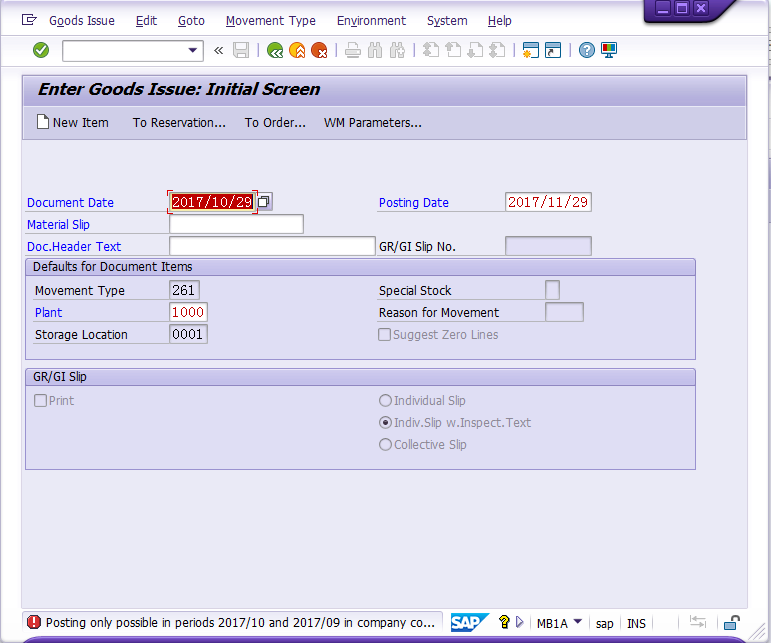Click the GR/GI Slip No. field
This screenshot has width=771, height=643.
click(x=548, y=246)
